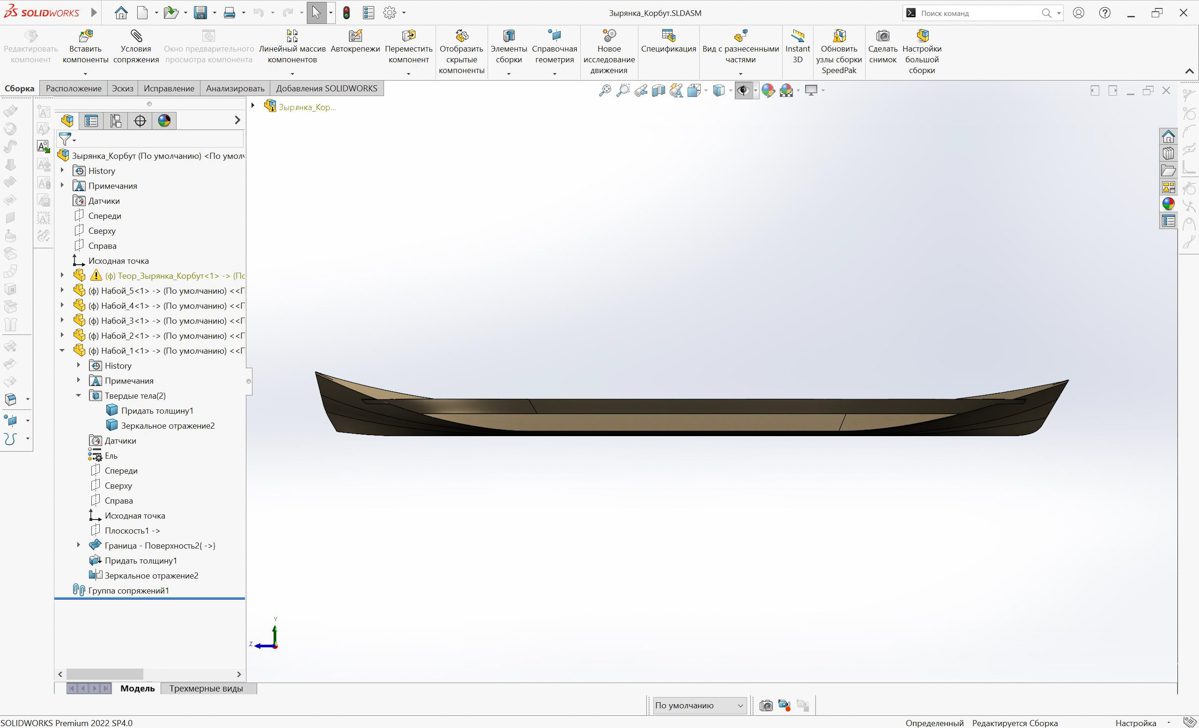Expand the Набой_5 component in tree
The height and width of the screenshot is (728, 1199).
[x=62, y=291]
